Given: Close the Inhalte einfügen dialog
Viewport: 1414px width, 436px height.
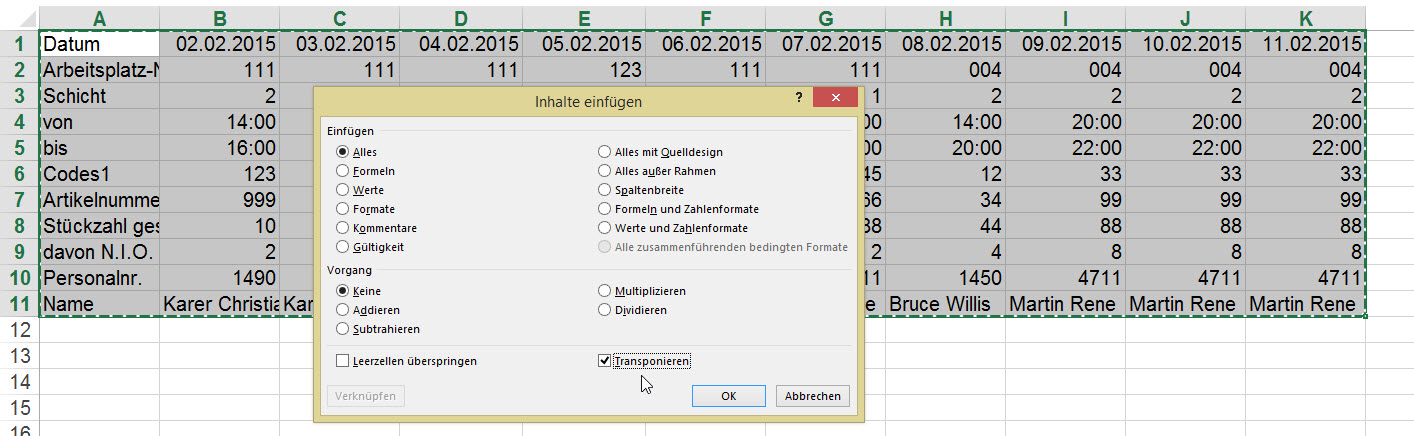Looking at the screenshot, I should pyautogui.click(x=835, y=98).
